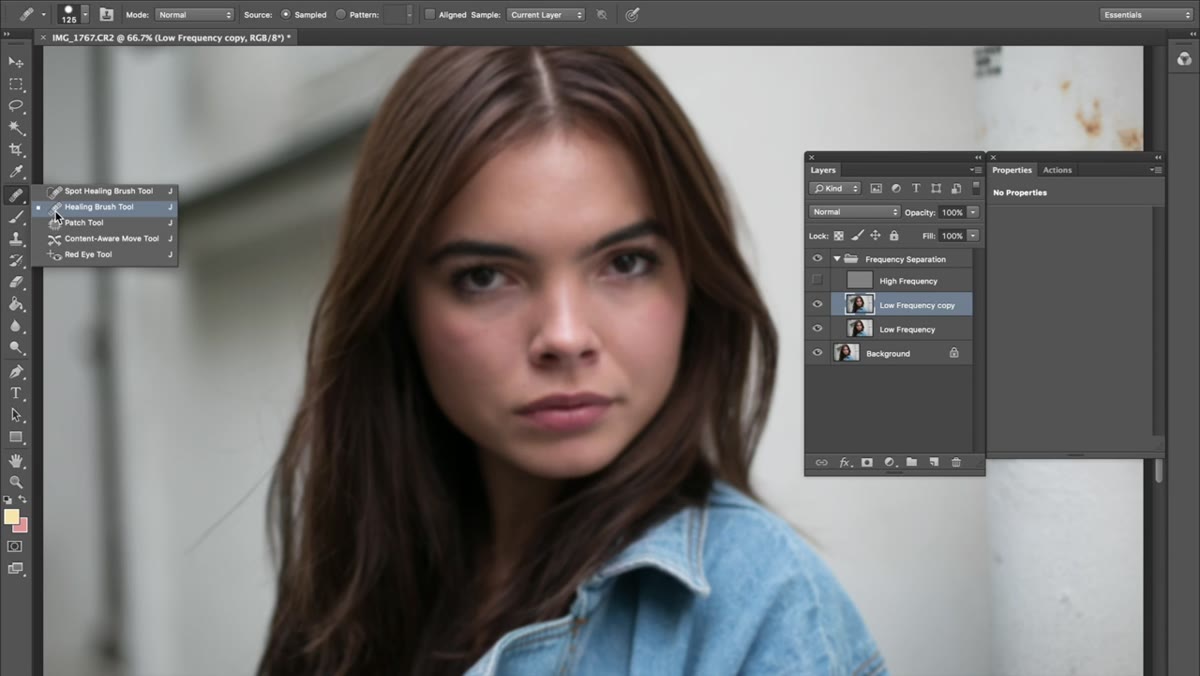This screenshot has width=1200, height=676.
Task: Select the Magic Wand tool
Action: click(x=16, y=128)
